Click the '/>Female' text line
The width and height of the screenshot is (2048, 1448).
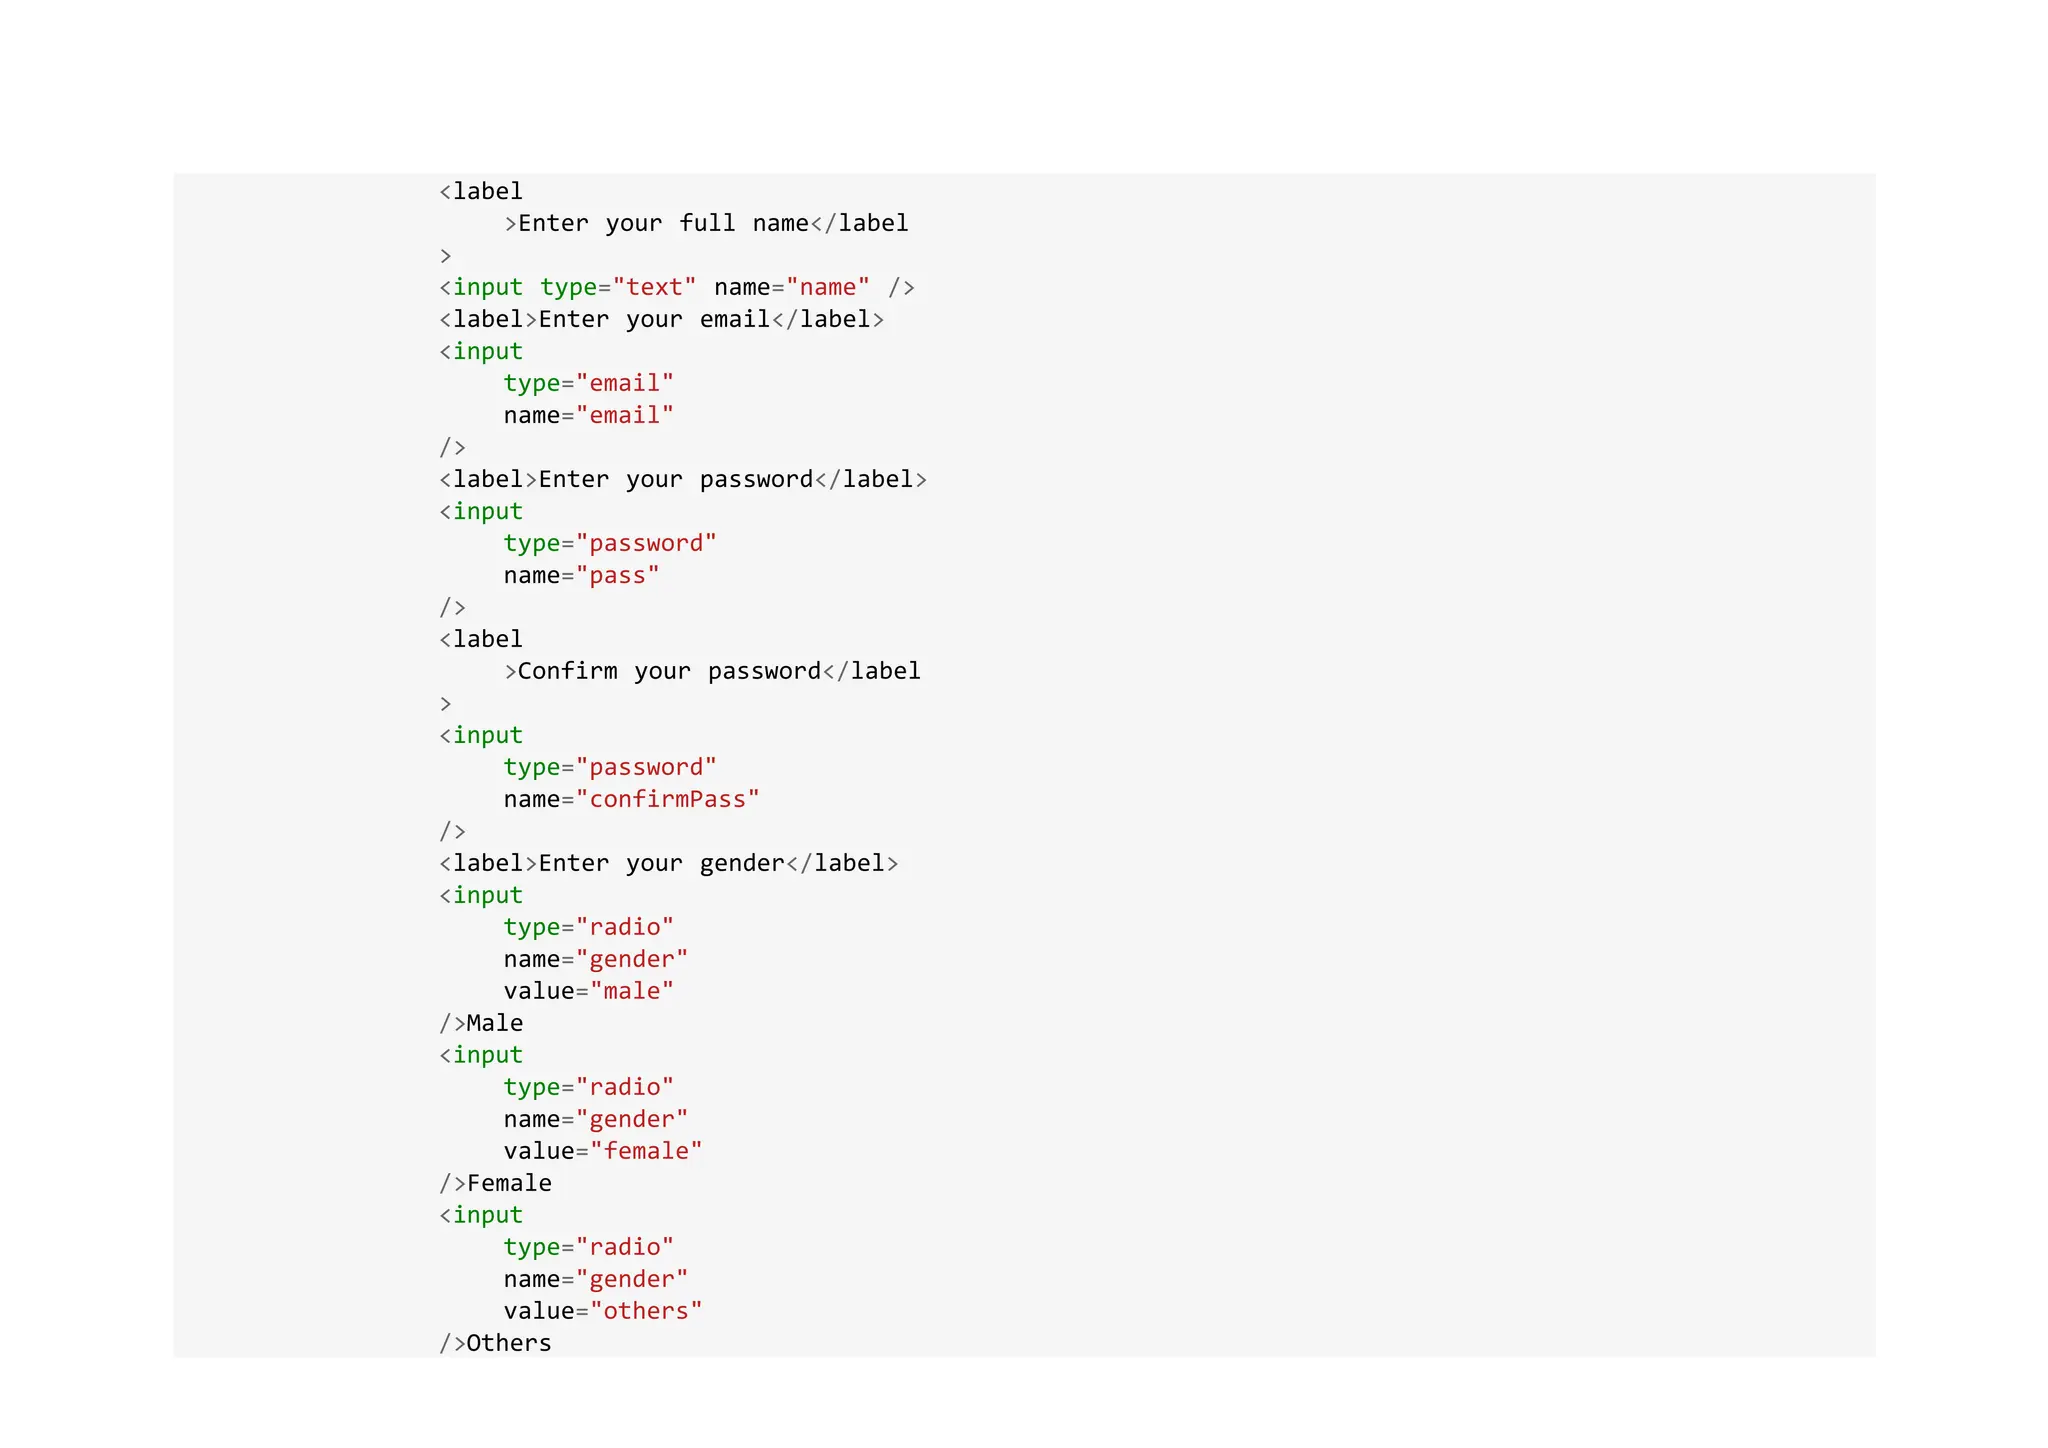[495, 1183]
